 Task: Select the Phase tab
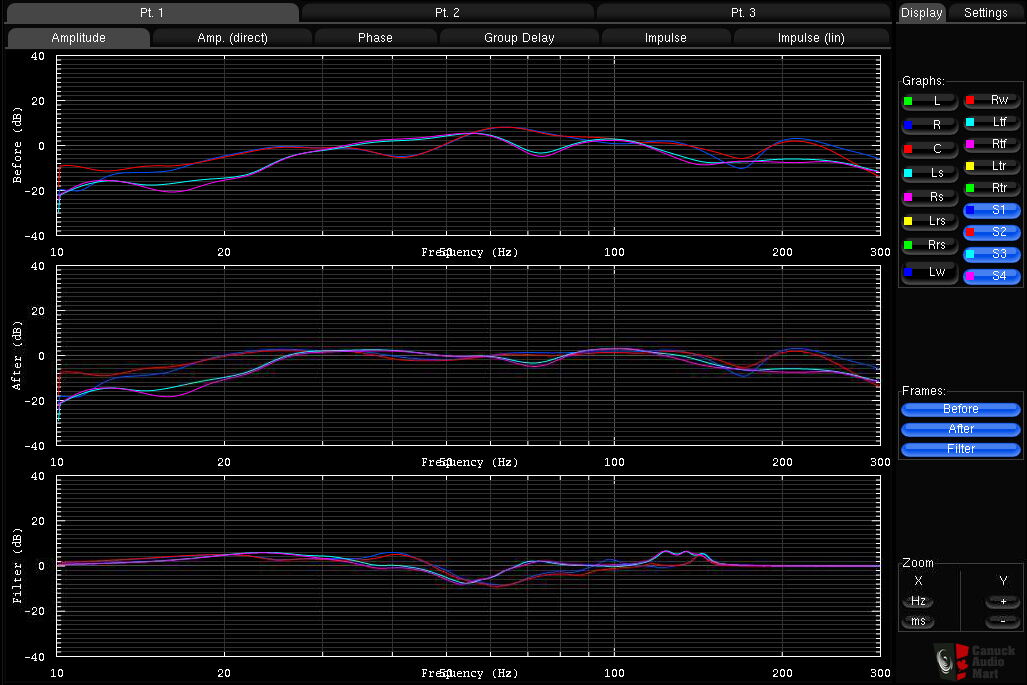click(375, 38)
